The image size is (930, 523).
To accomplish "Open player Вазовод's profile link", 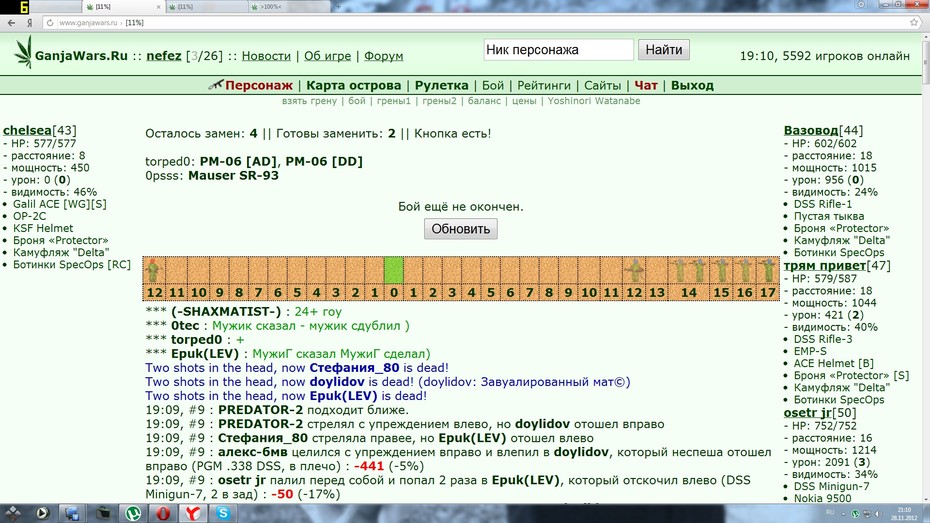I will (811, 130).
